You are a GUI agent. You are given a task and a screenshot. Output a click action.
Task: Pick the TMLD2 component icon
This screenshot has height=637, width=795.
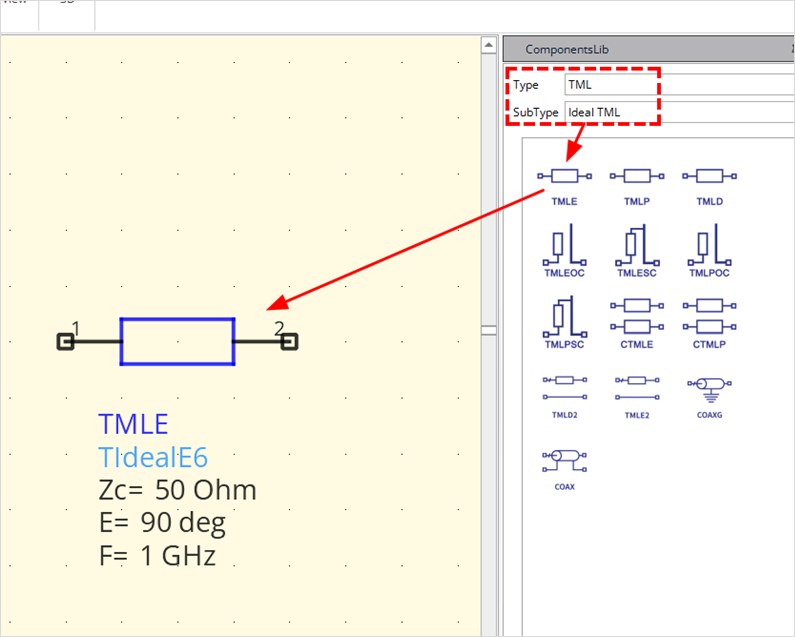click(564, 397)
